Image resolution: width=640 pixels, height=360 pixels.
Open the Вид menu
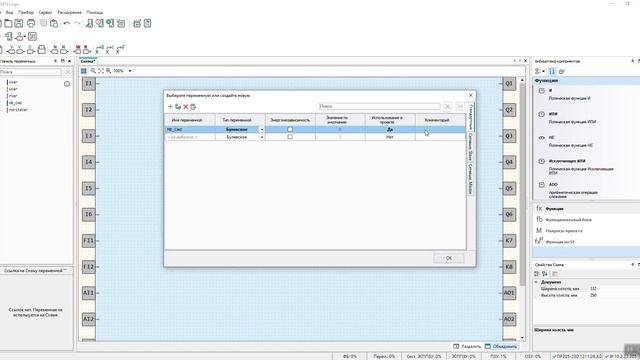9,12
